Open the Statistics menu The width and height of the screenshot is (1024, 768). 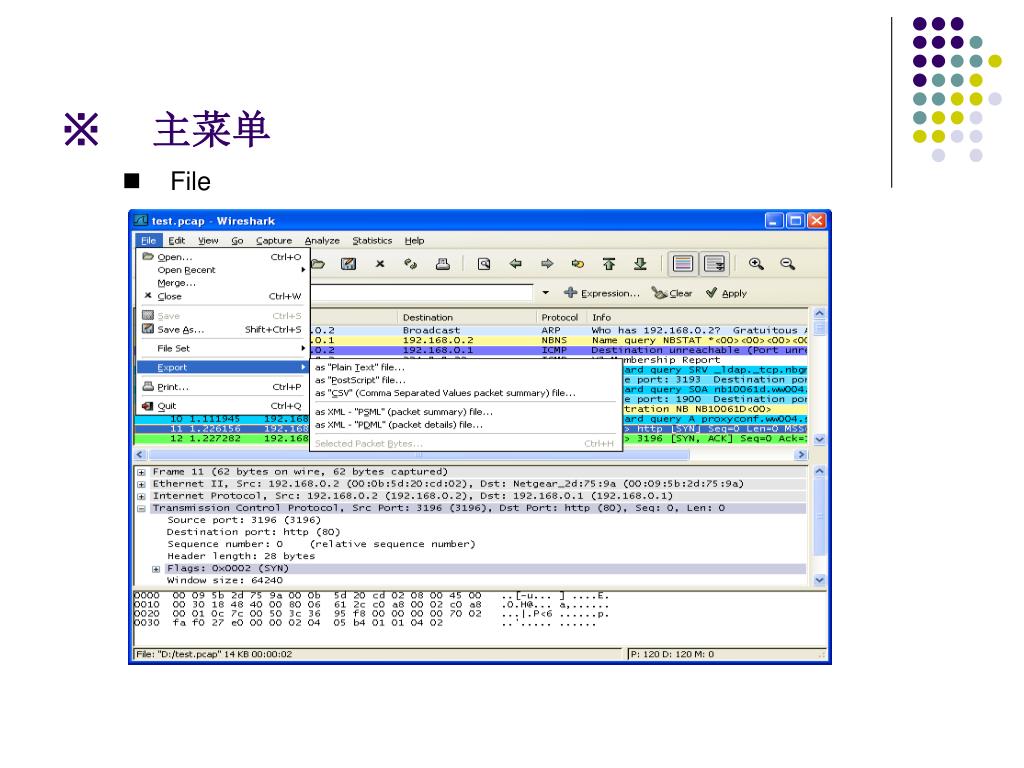click(x=372, y=240)
